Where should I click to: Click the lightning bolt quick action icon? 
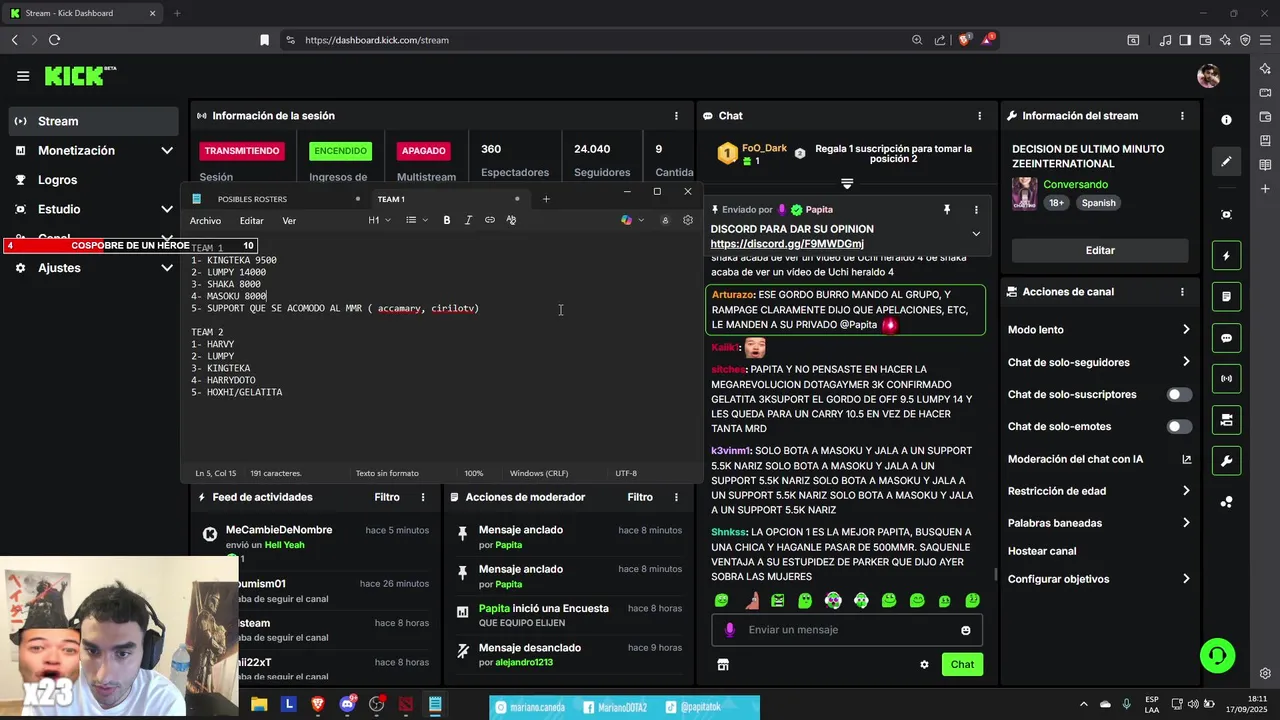coord(1226,256)
